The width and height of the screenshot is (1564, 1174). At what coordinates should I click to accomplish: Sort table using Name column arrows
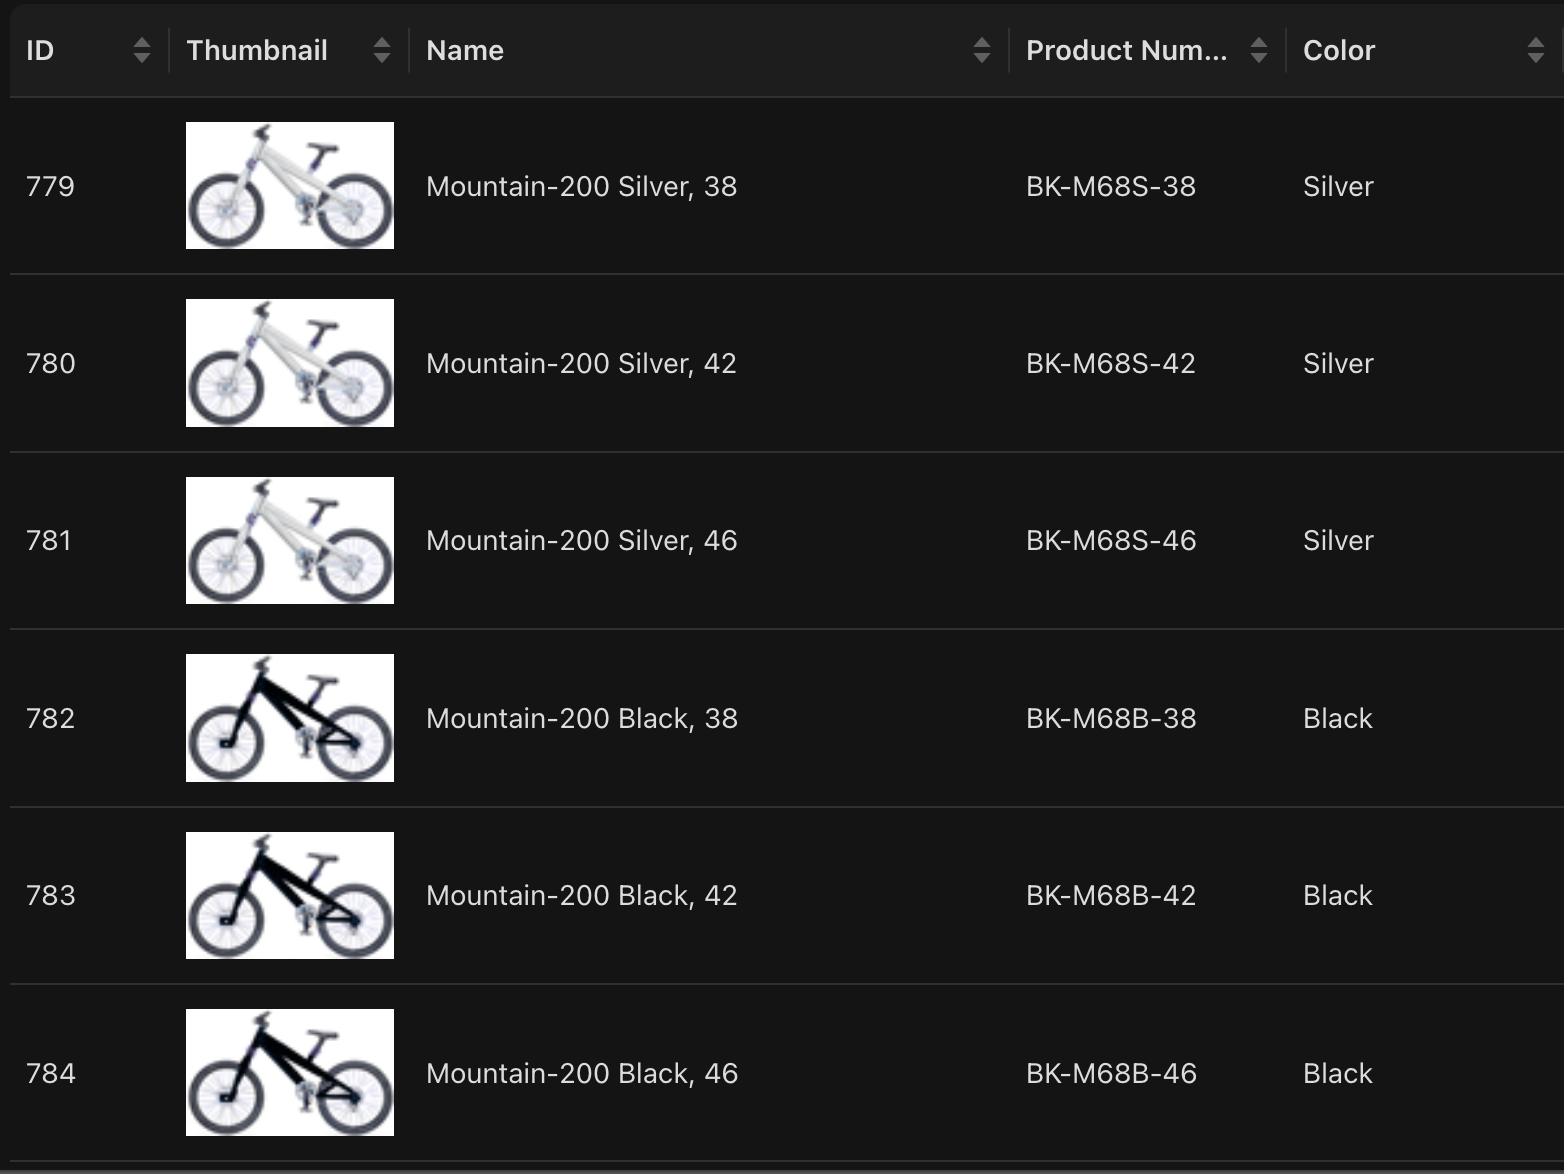(981, 50)
